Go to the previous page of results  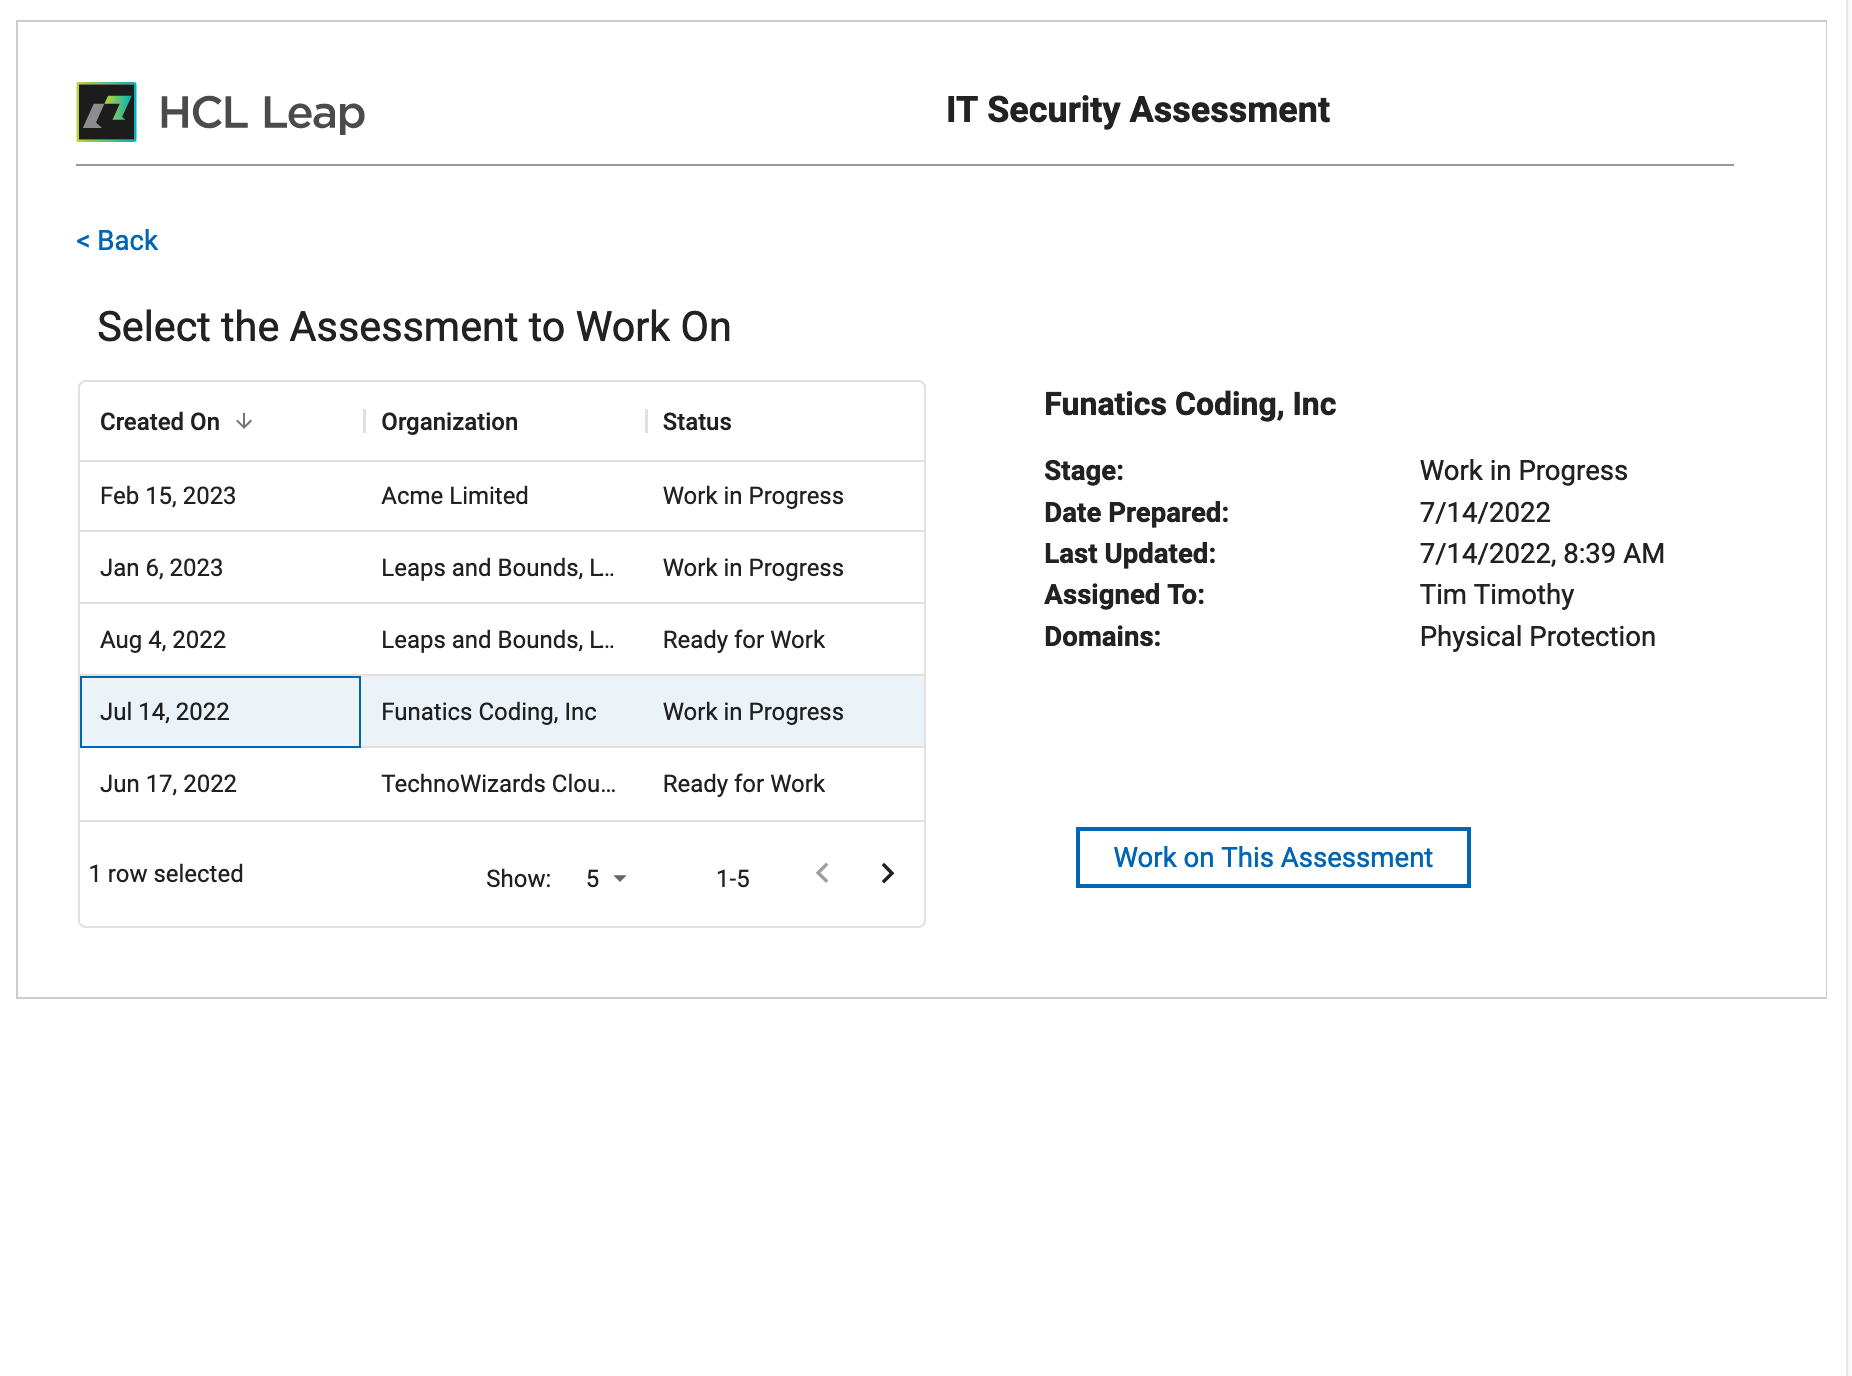click(822, 873)
